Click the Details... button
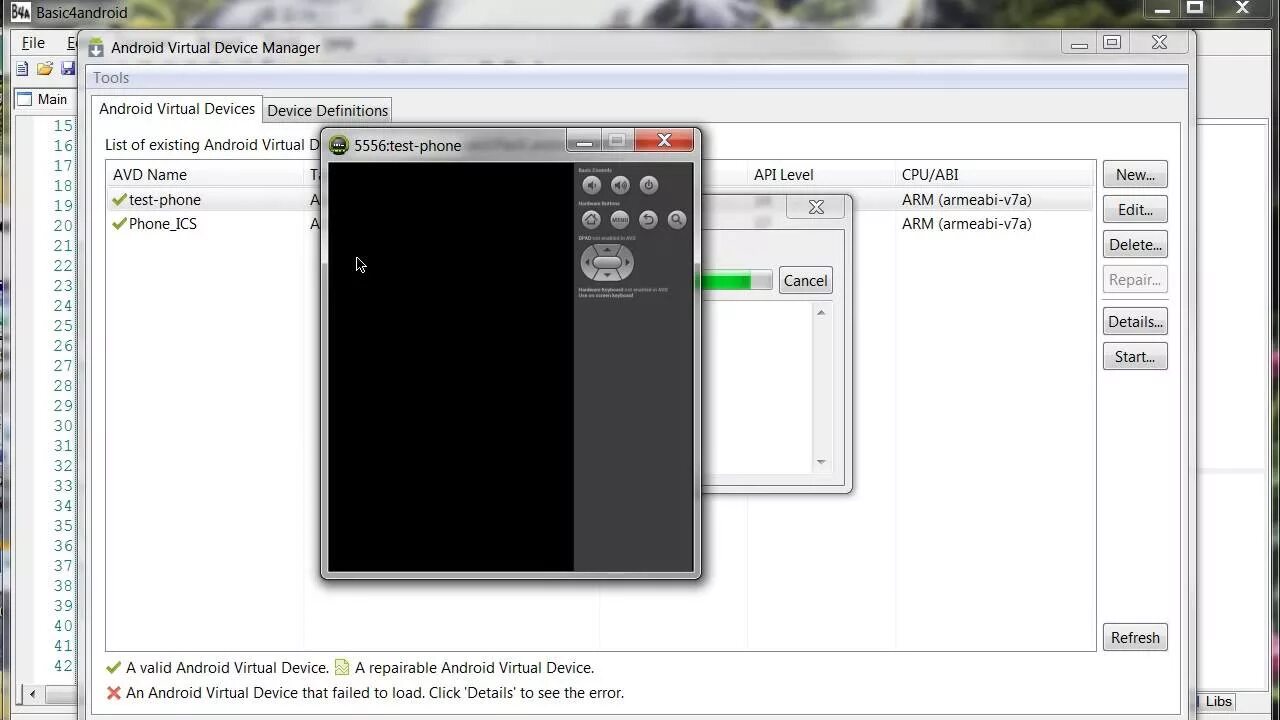This screenshot has width=1280, height=720. pyautogui.click(x=1135, y=322)
